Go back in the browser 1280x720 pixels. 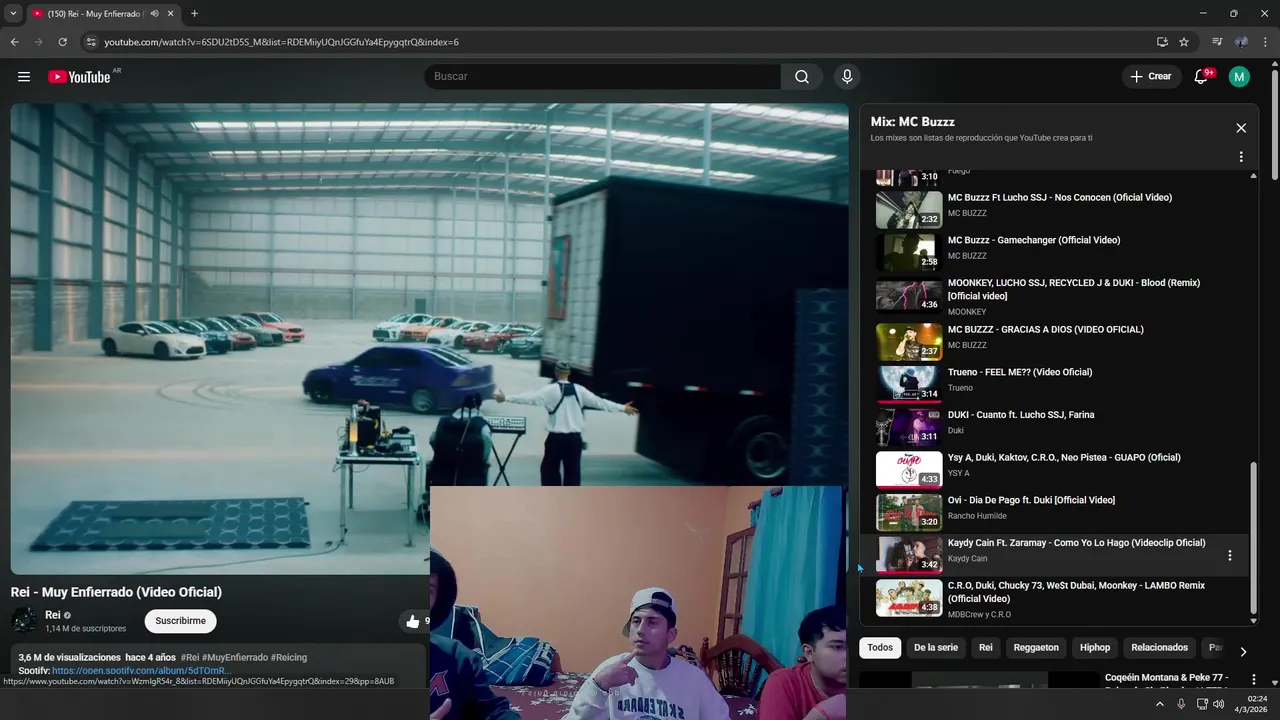pos(14,42)
